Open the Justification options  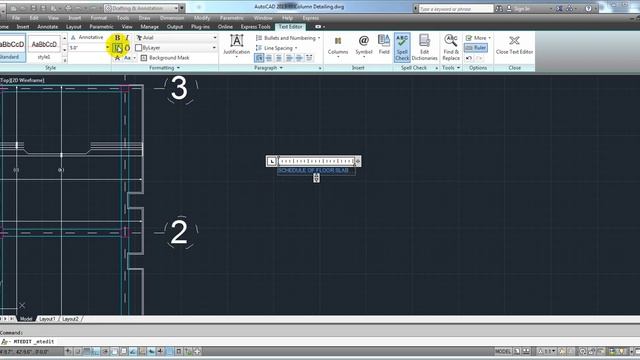236,45
